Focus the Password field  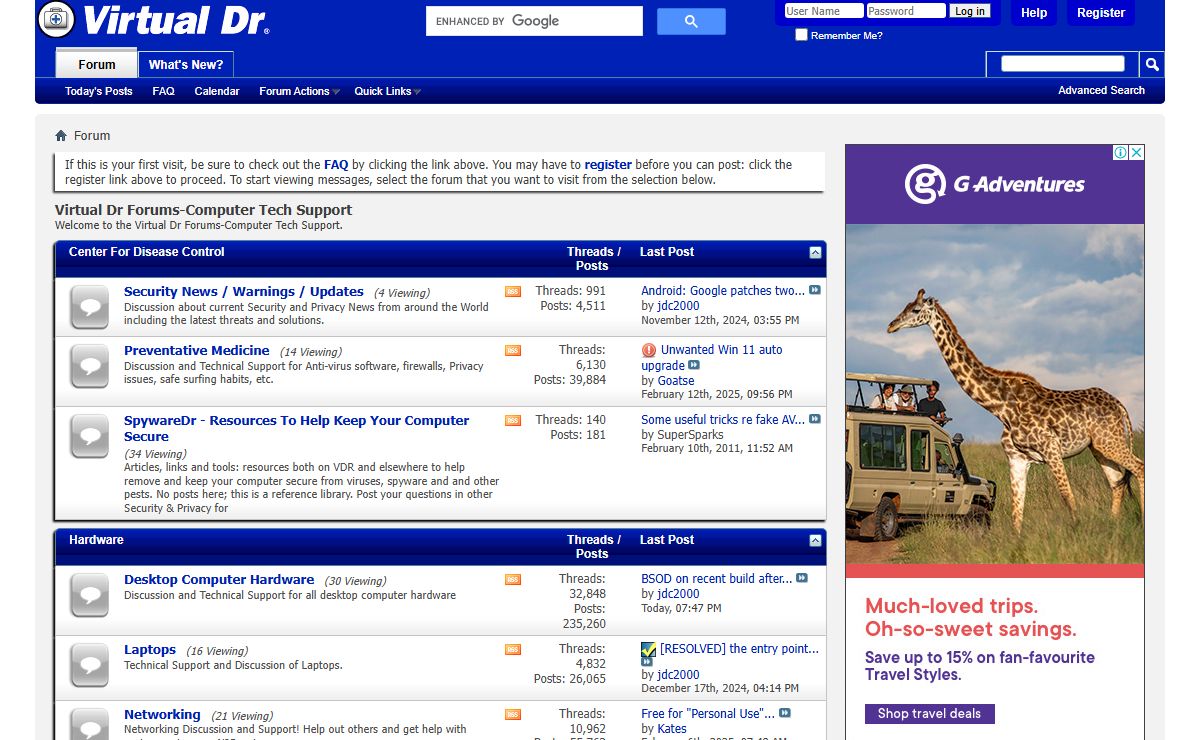(x=906, y=11)
